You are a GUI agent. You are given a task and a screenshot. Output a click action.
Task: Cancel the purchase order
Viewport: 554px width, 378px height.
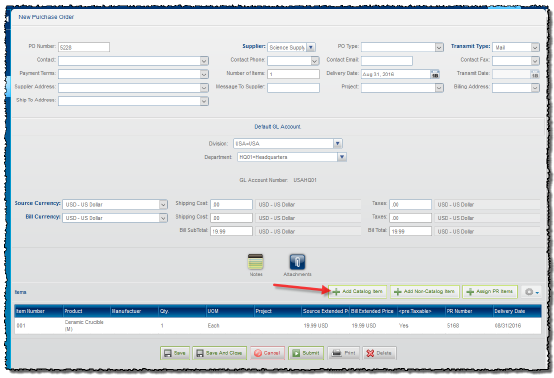(x=267, y=353)
